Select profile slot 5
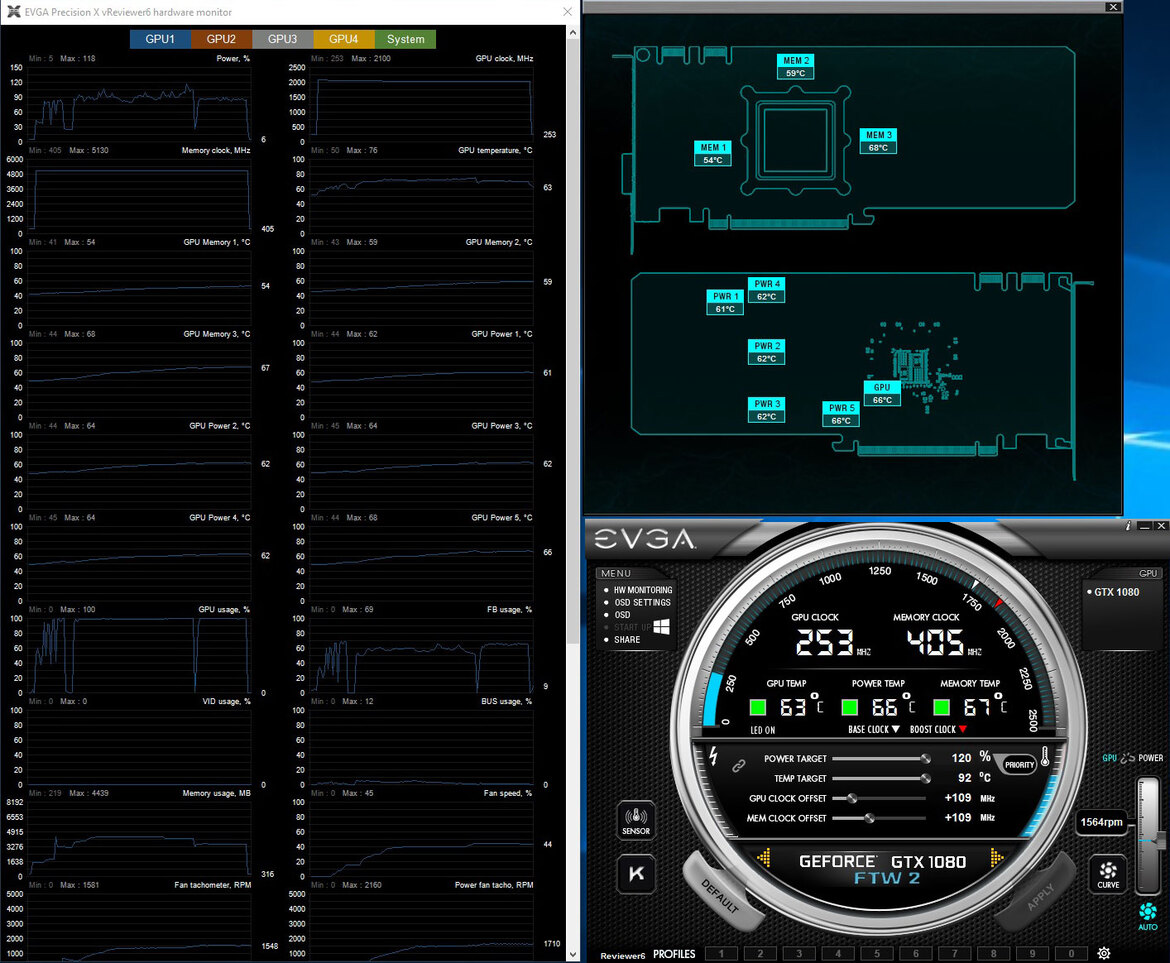 coord(876,953)
